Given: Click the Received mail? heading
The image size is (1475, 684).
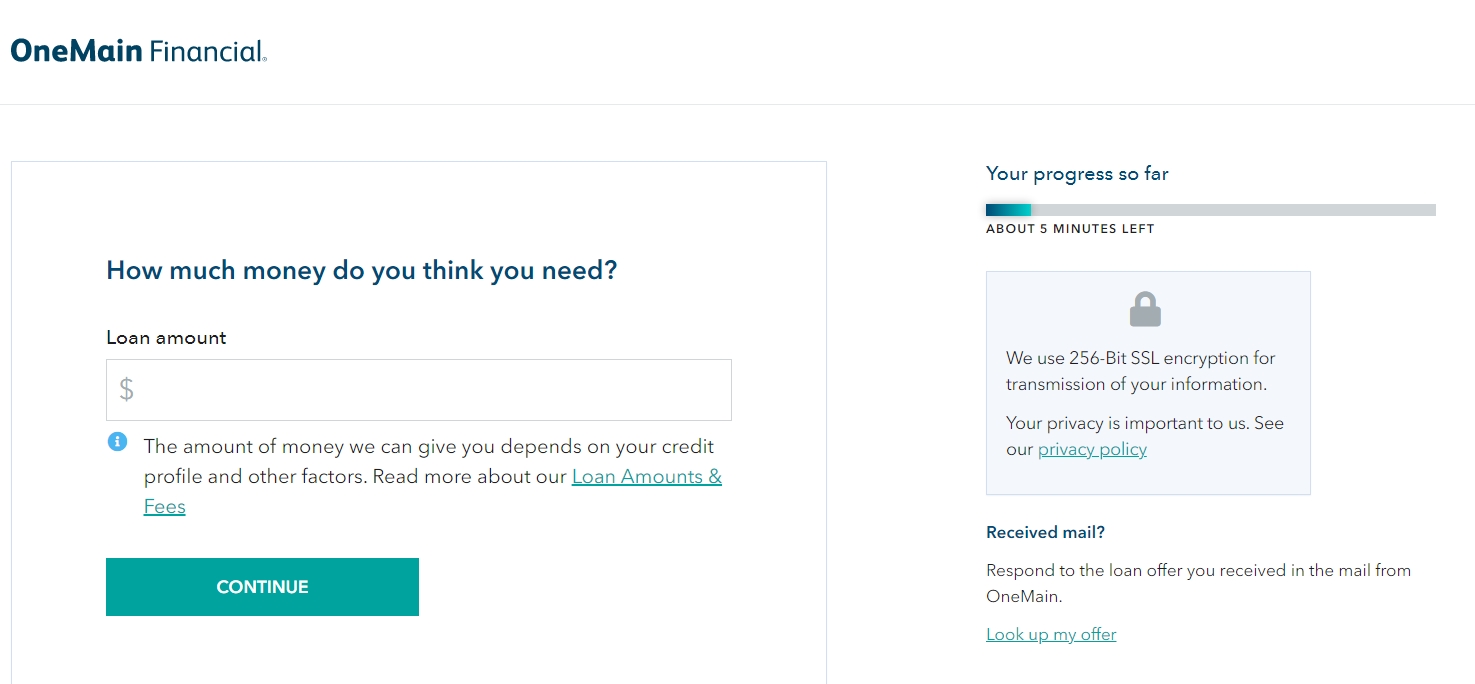Looking at the screenshot, I should [x=1045, y=531].
